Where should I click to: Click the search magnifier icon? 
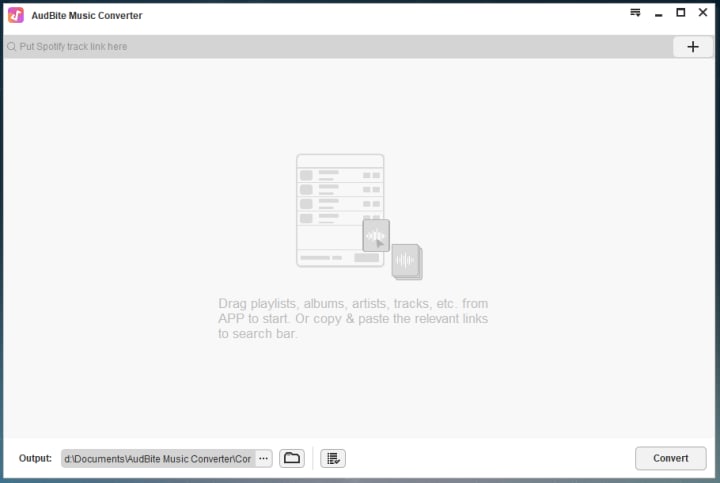pos(11,47)
